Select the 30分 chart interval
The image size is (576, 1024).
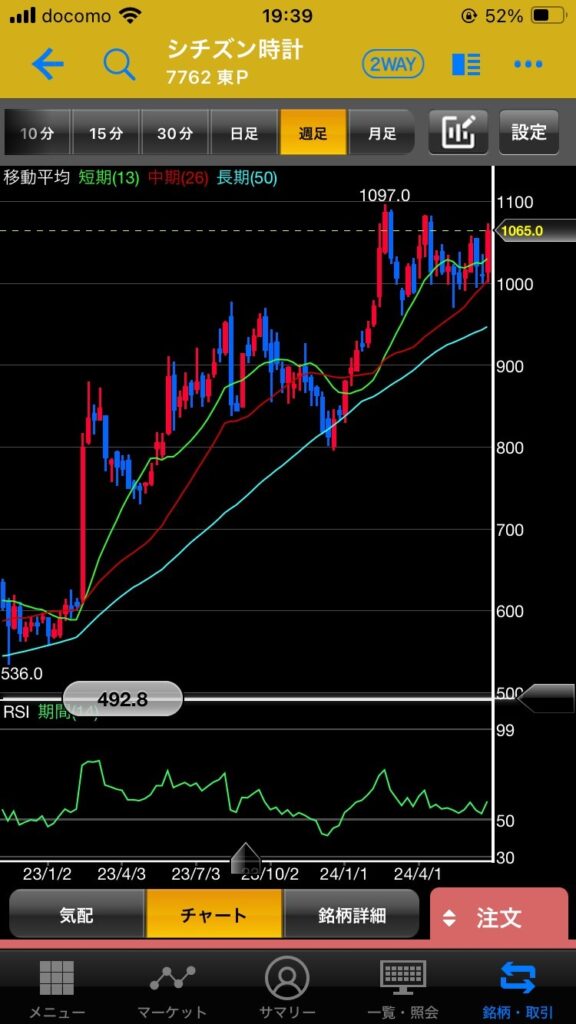tap(175, 133)
